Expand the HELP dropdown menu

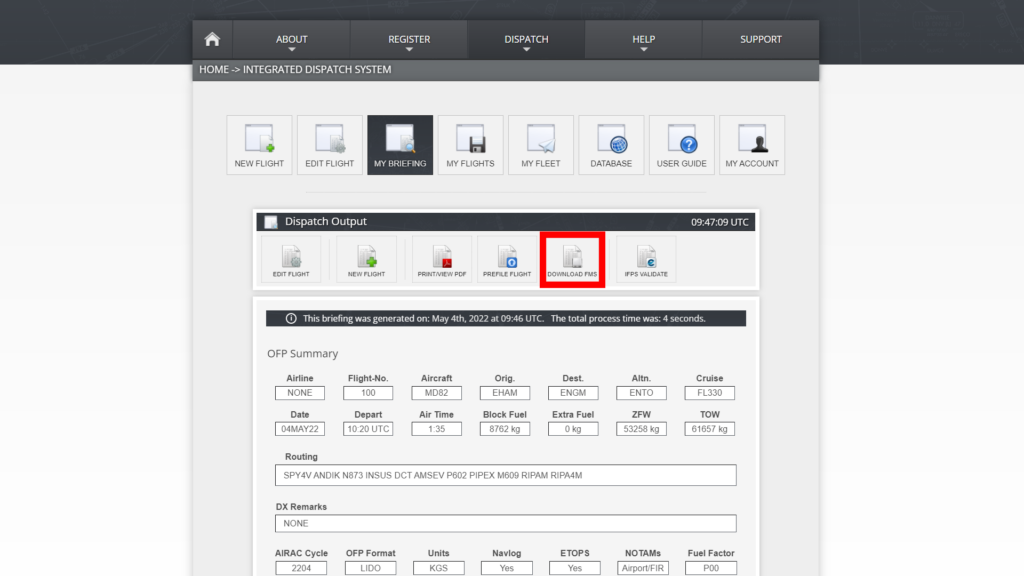pos(643,39)
